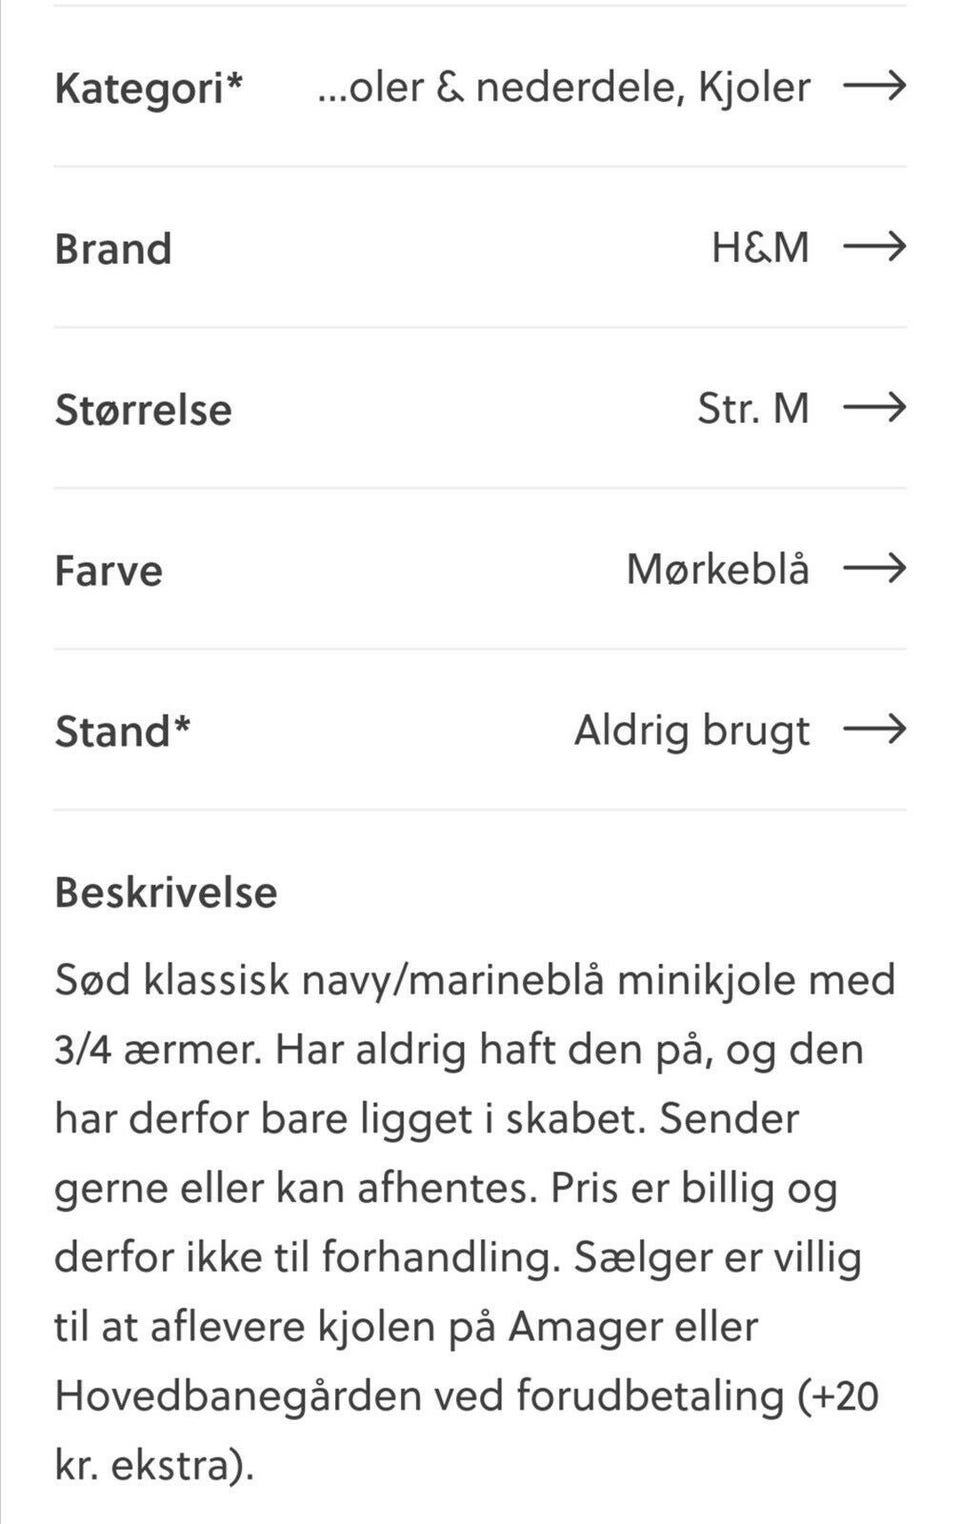The height and width of the screenshot is (1524, 960).
Task: Click the Farve row label
Action: point(108,570)
